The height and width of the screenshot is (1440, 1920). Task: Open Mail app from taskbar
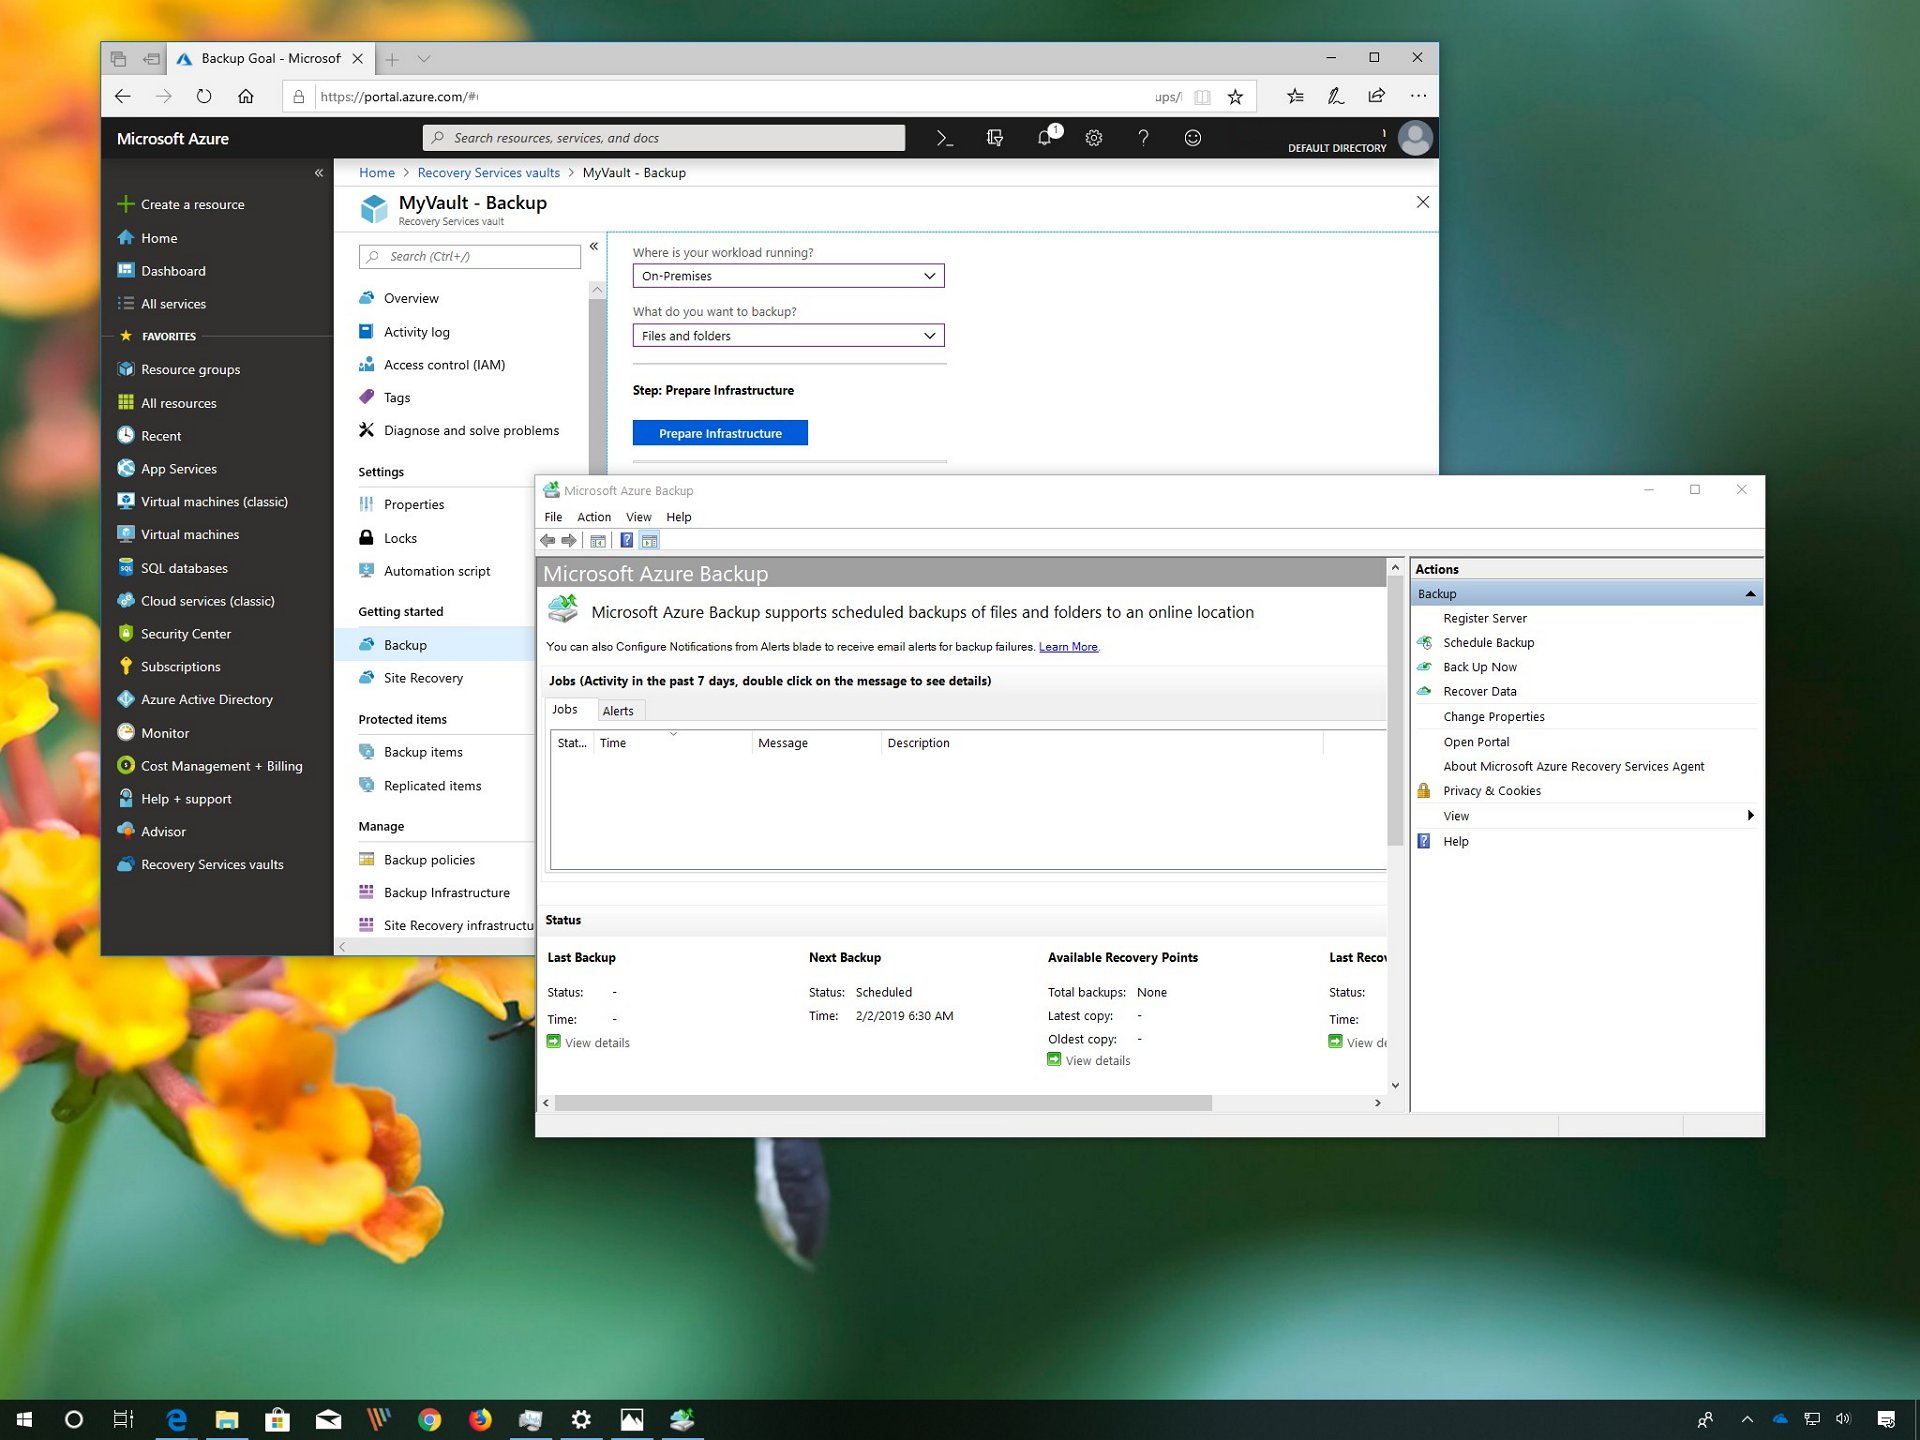328,1419
